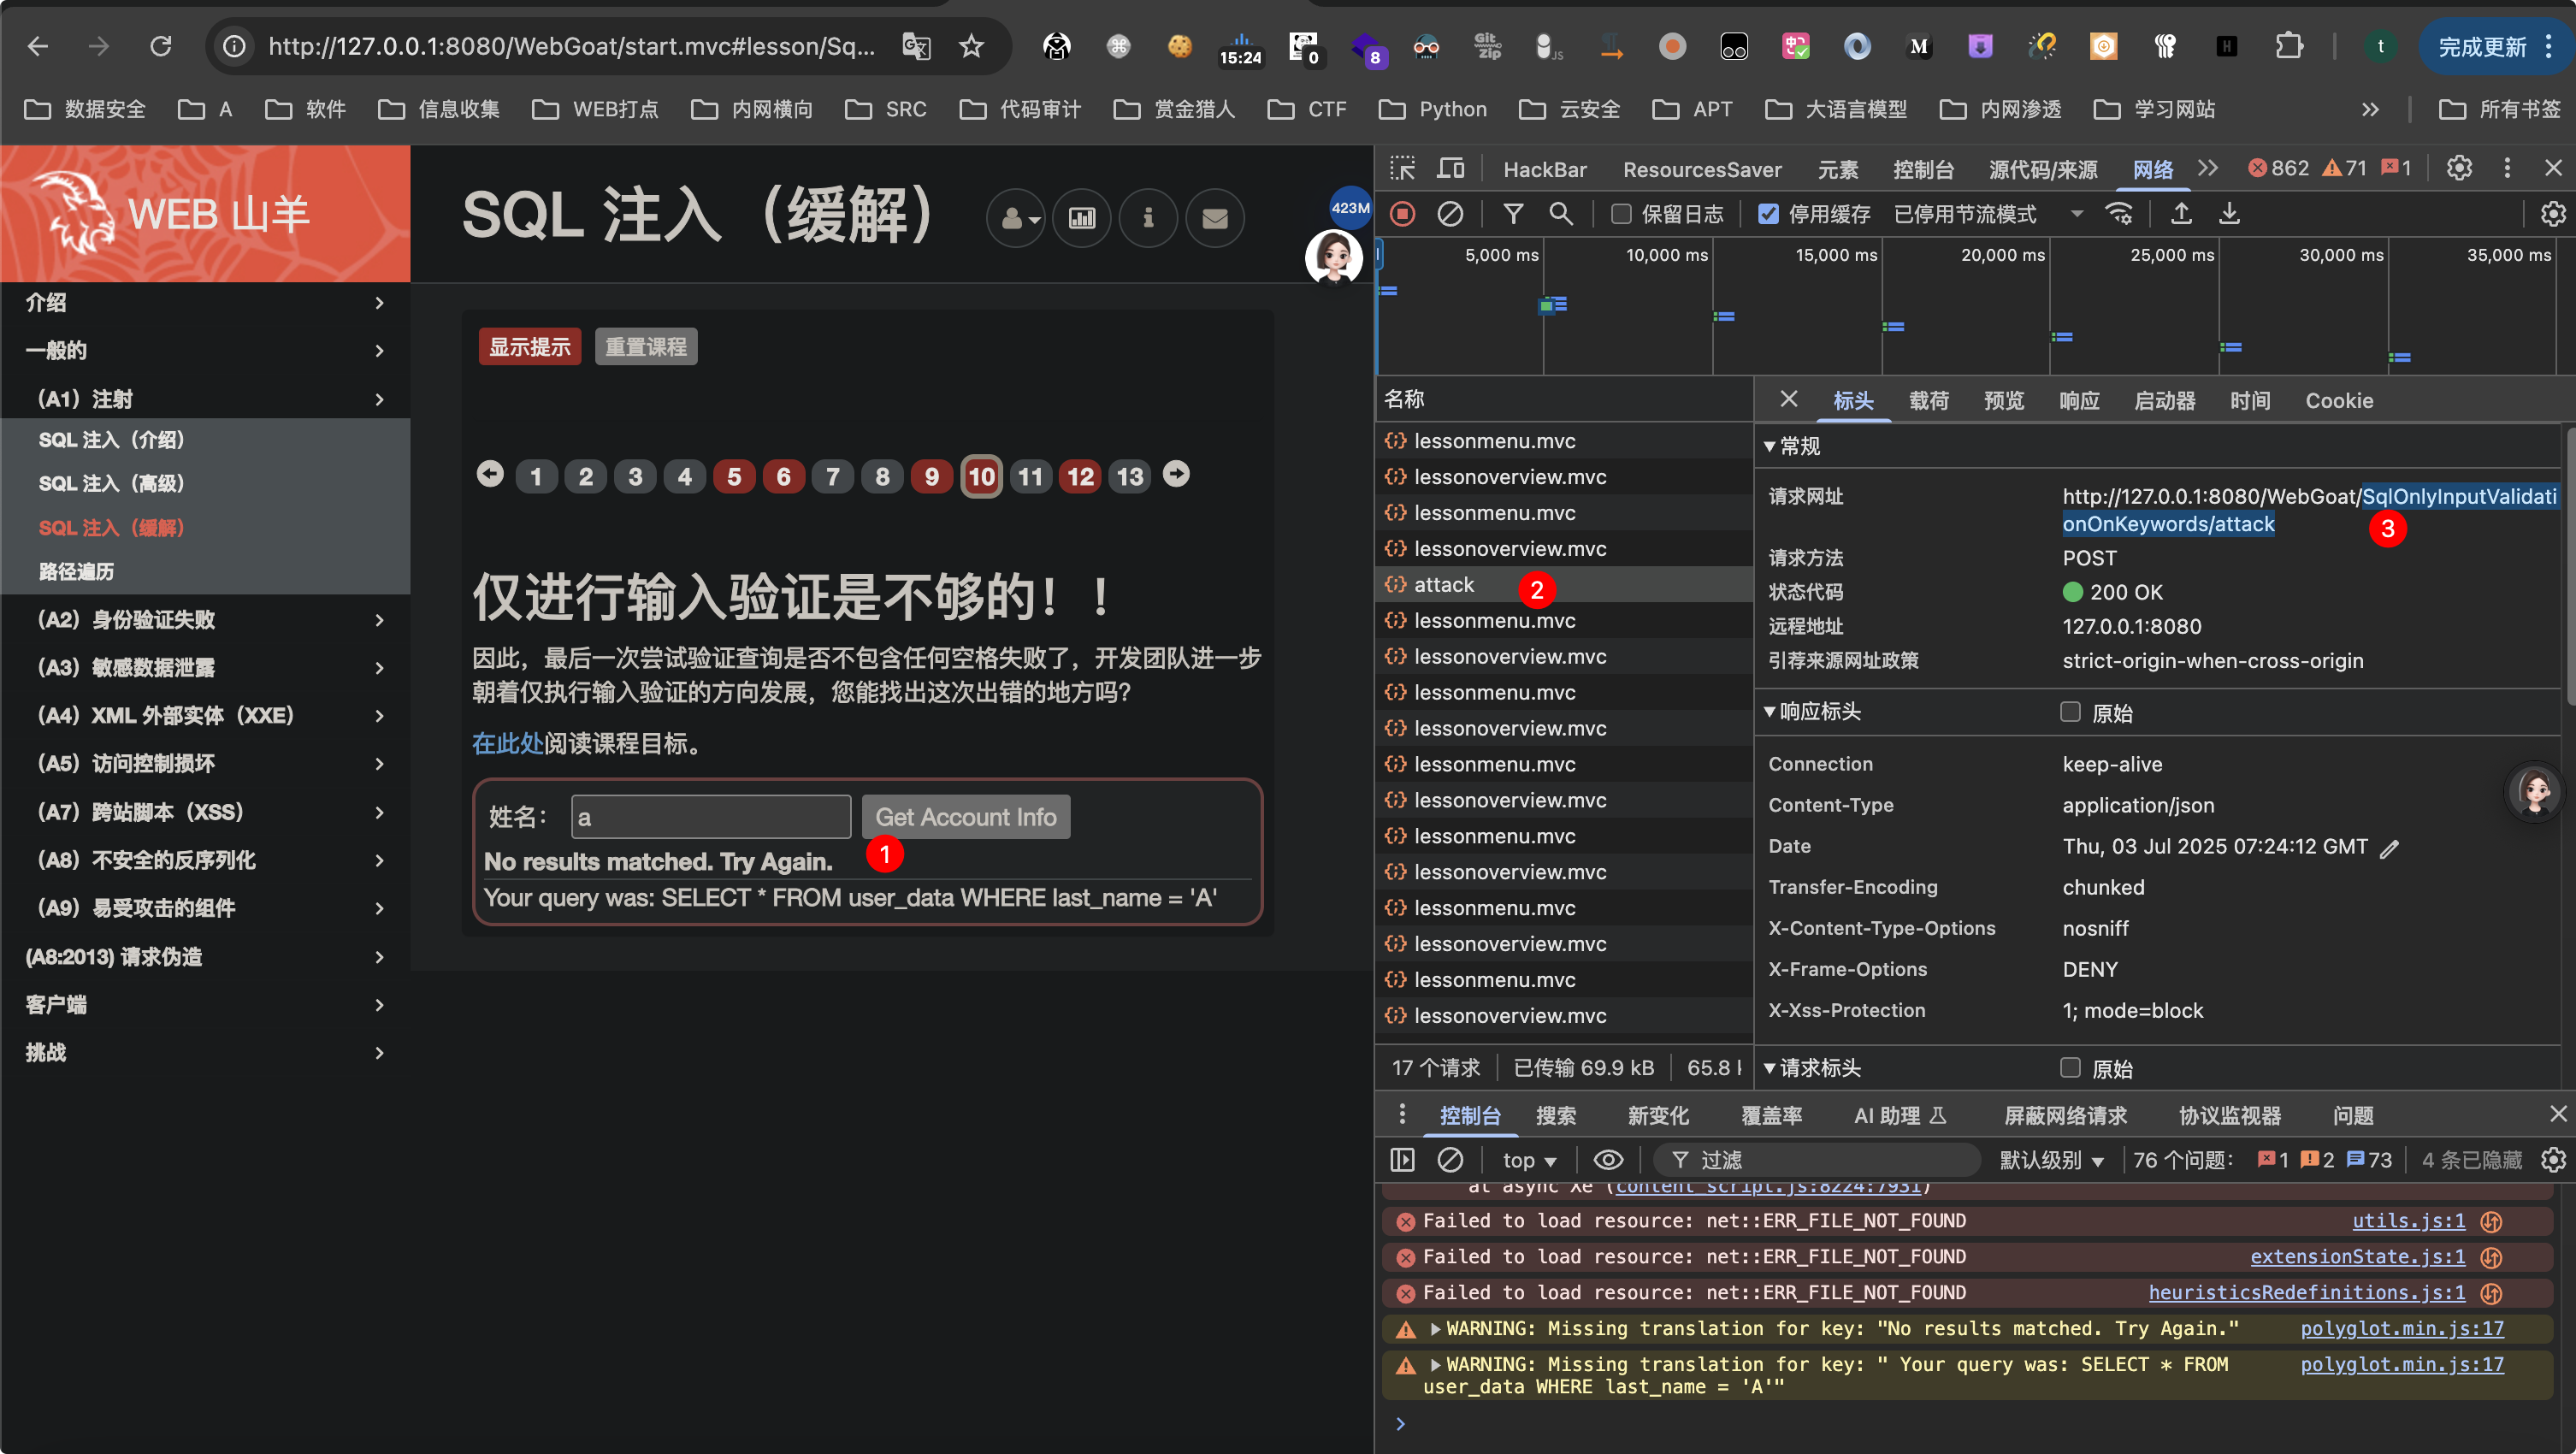Select the attack request in network list
Viewport: 2576px width, 1454px height.
point(1564,584)
